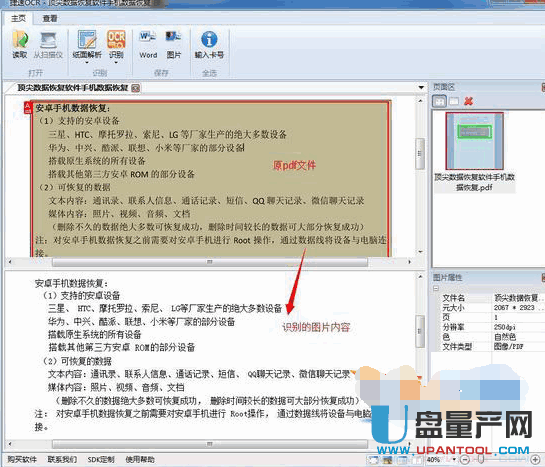Click the 购买软件 link
545x467 pixels.
point(22,459)
